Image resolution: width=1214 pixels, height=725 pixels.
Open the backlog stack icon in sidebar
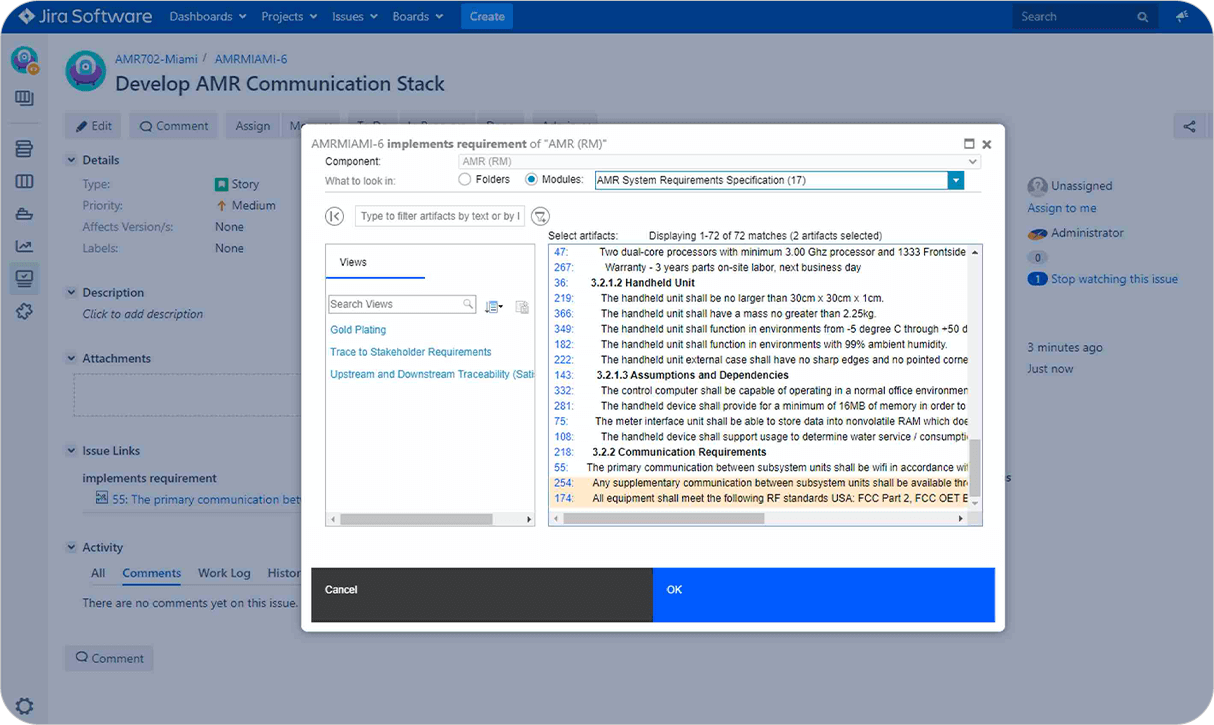point(24,149)
